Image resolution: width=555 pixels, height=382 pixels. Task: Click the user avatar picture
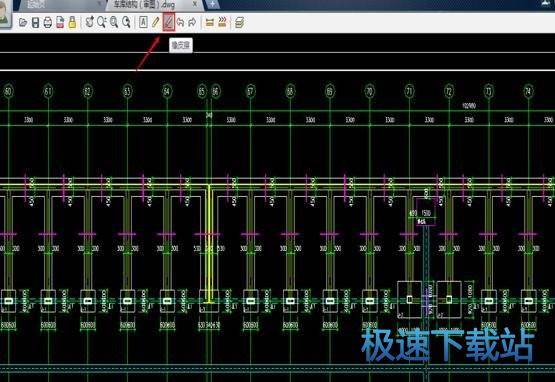(x=5, y=13)
